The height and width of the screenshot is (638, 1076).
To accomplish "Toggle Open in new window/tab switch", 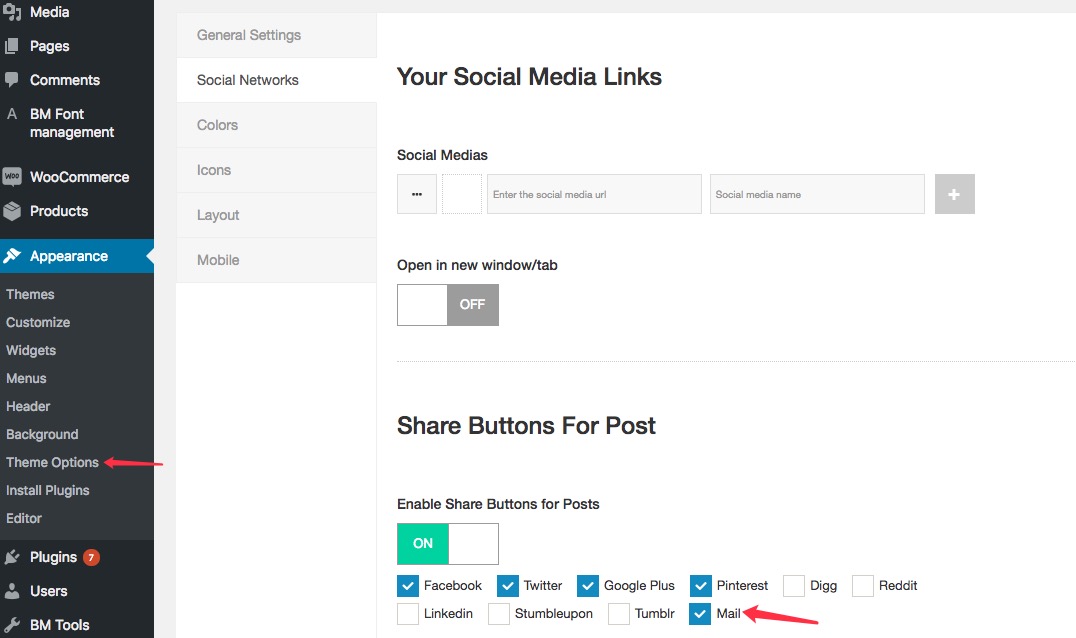I will (448, 305).
